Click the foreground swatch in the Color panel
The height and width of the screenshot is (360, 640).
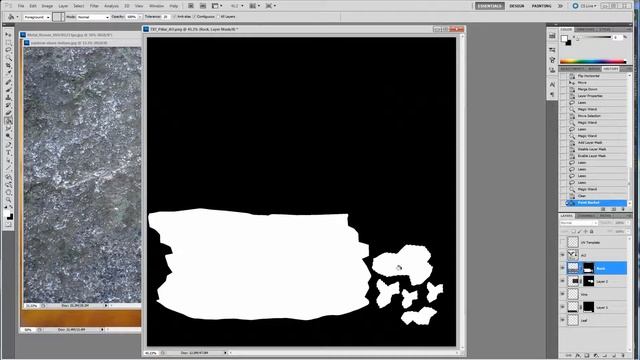(564, 38)
